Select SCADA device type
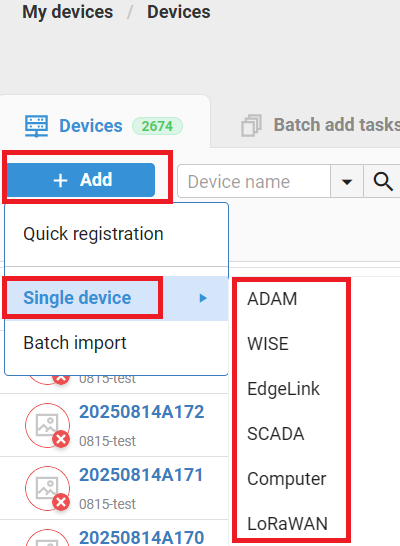The height and width of the screenshot is (546, 400). (x=275, y=434)
